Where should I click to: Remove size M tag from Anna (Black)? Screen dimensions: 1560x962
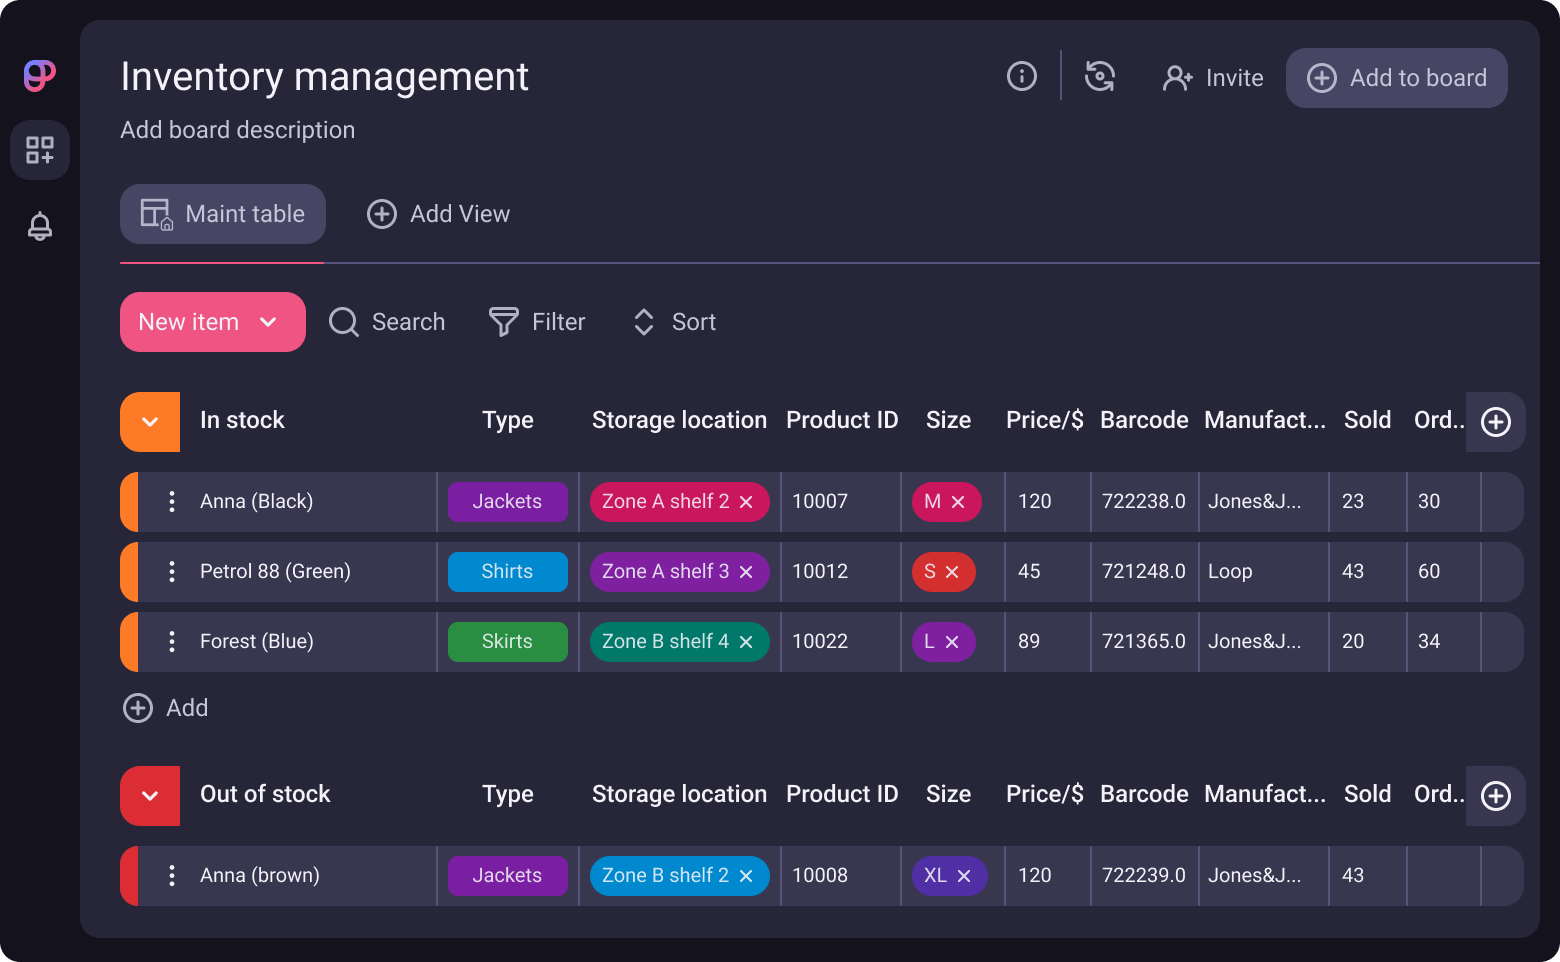coord(958,502)
